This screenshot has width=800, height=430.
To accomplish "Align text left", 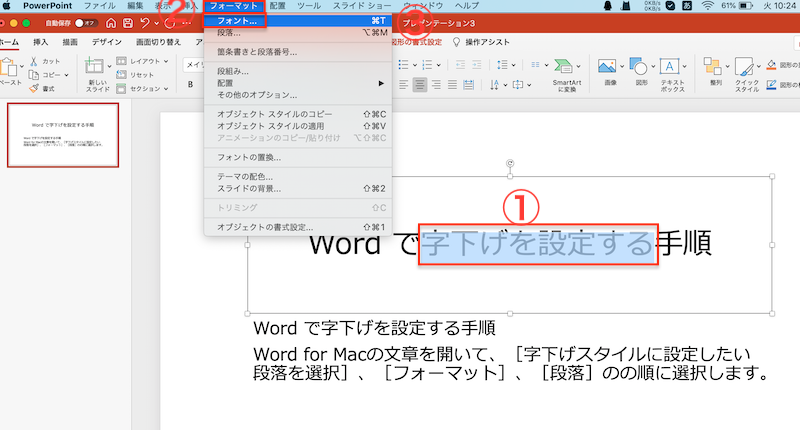I will (x=404, y=85).
